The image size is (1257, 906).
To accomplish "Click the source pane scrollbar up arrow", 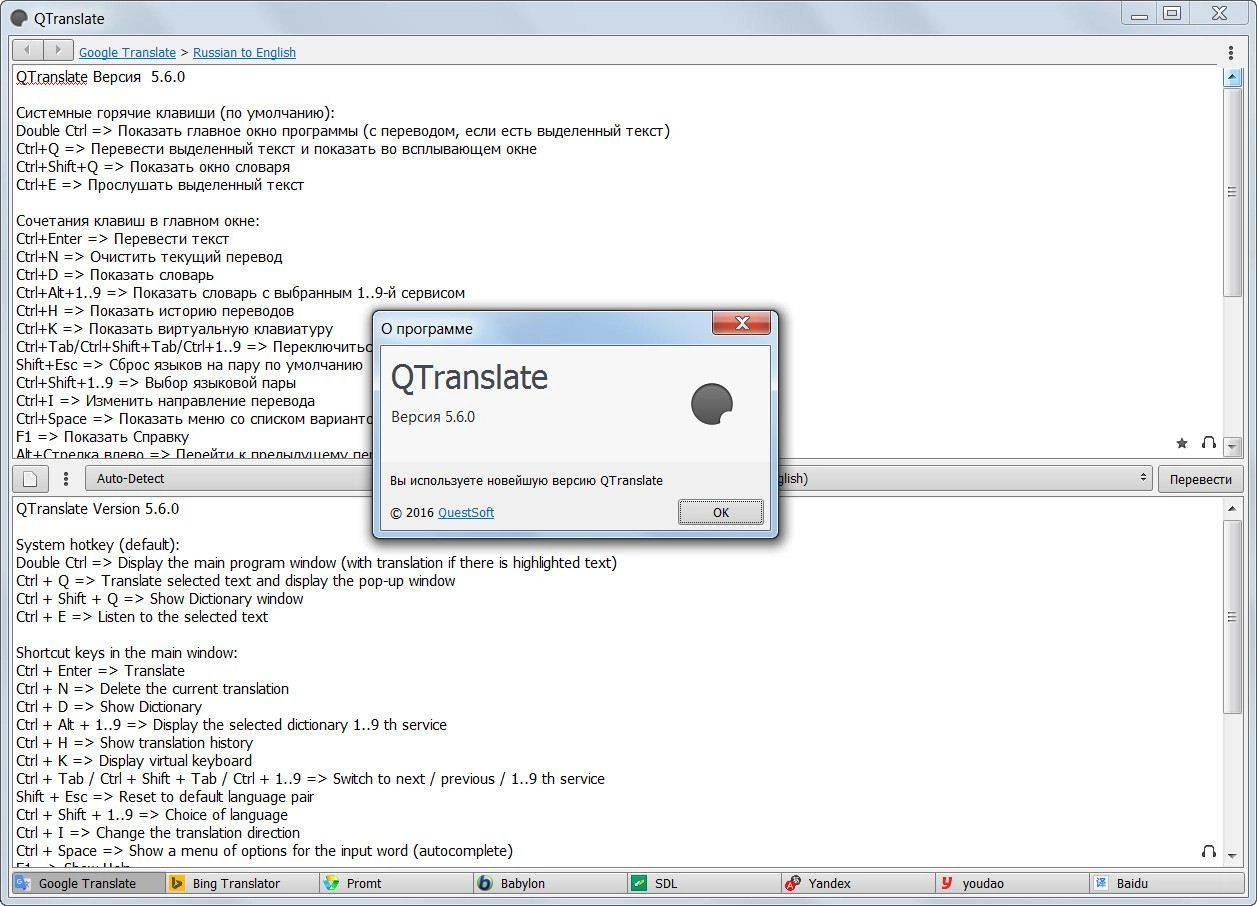I will 1232,78.
